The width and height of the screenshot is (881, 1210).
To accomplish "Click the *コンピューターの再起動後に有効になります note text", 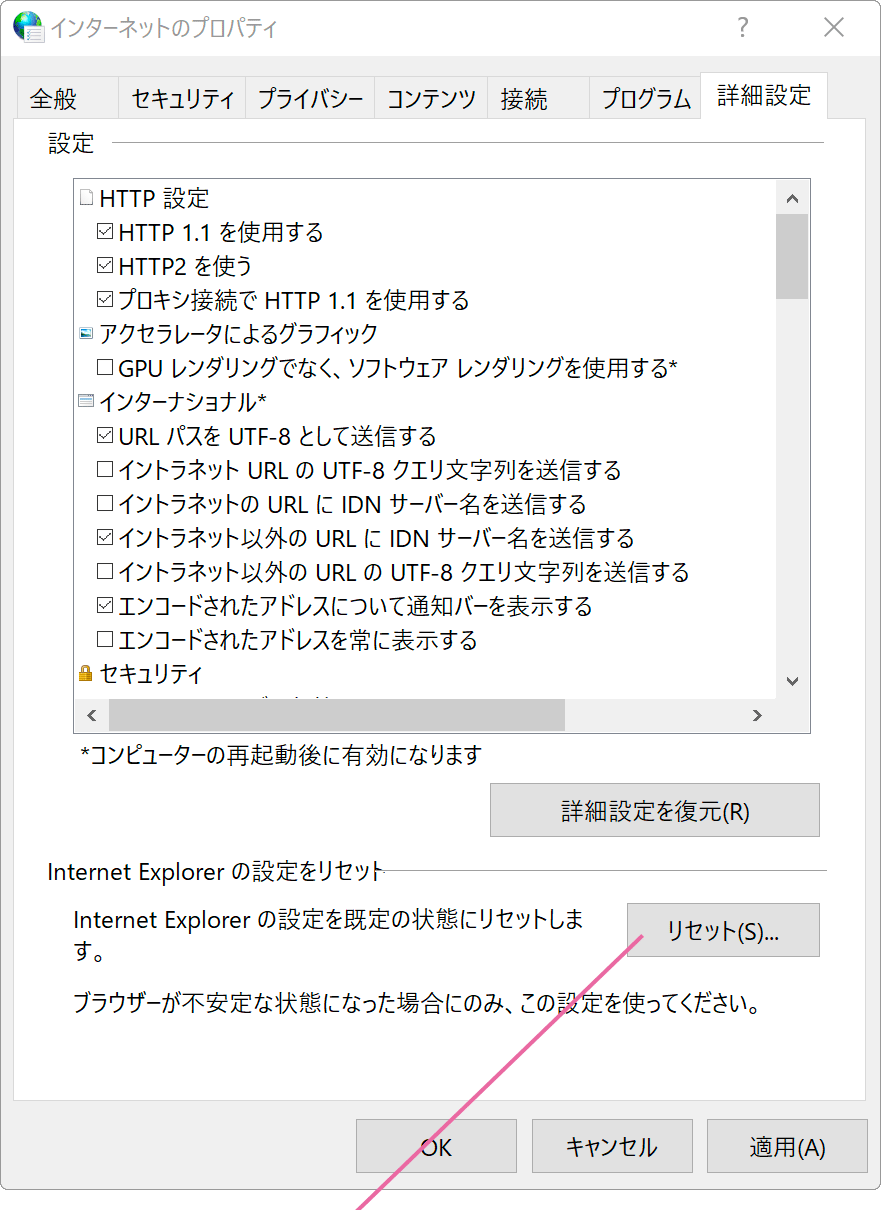I will click(281, 755).
